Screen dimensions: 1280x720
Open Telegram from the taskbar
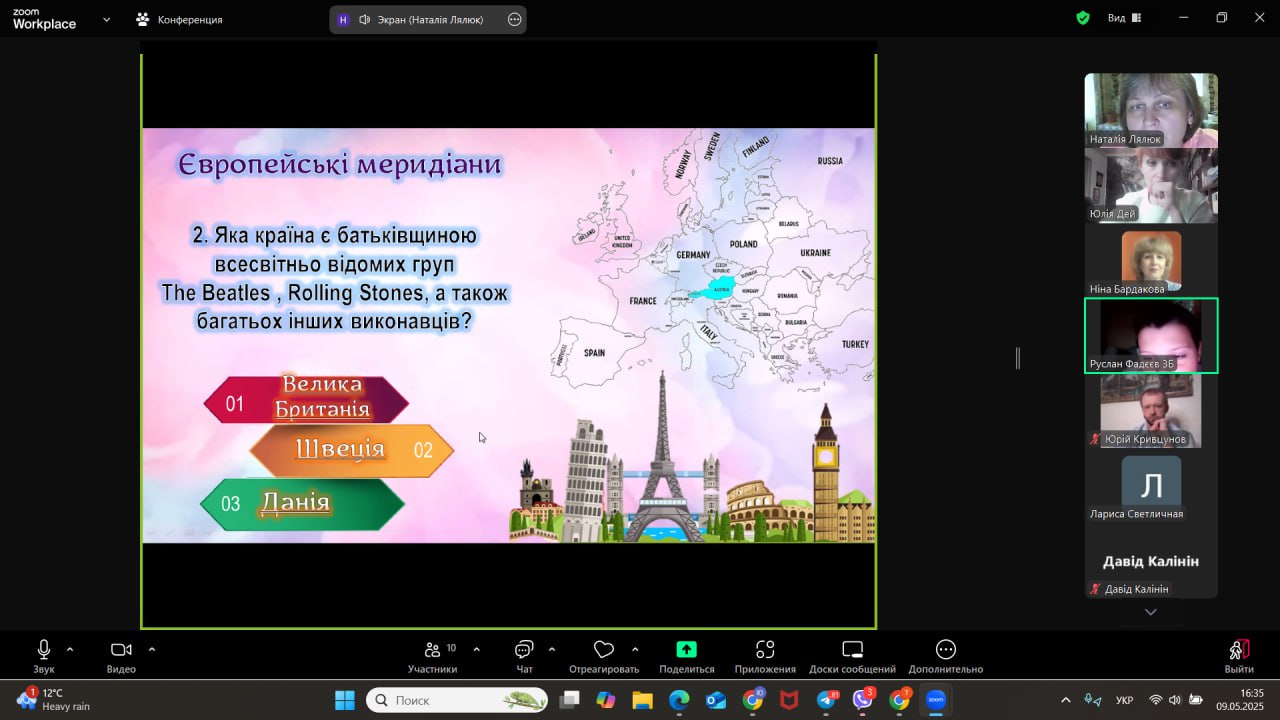827,700
